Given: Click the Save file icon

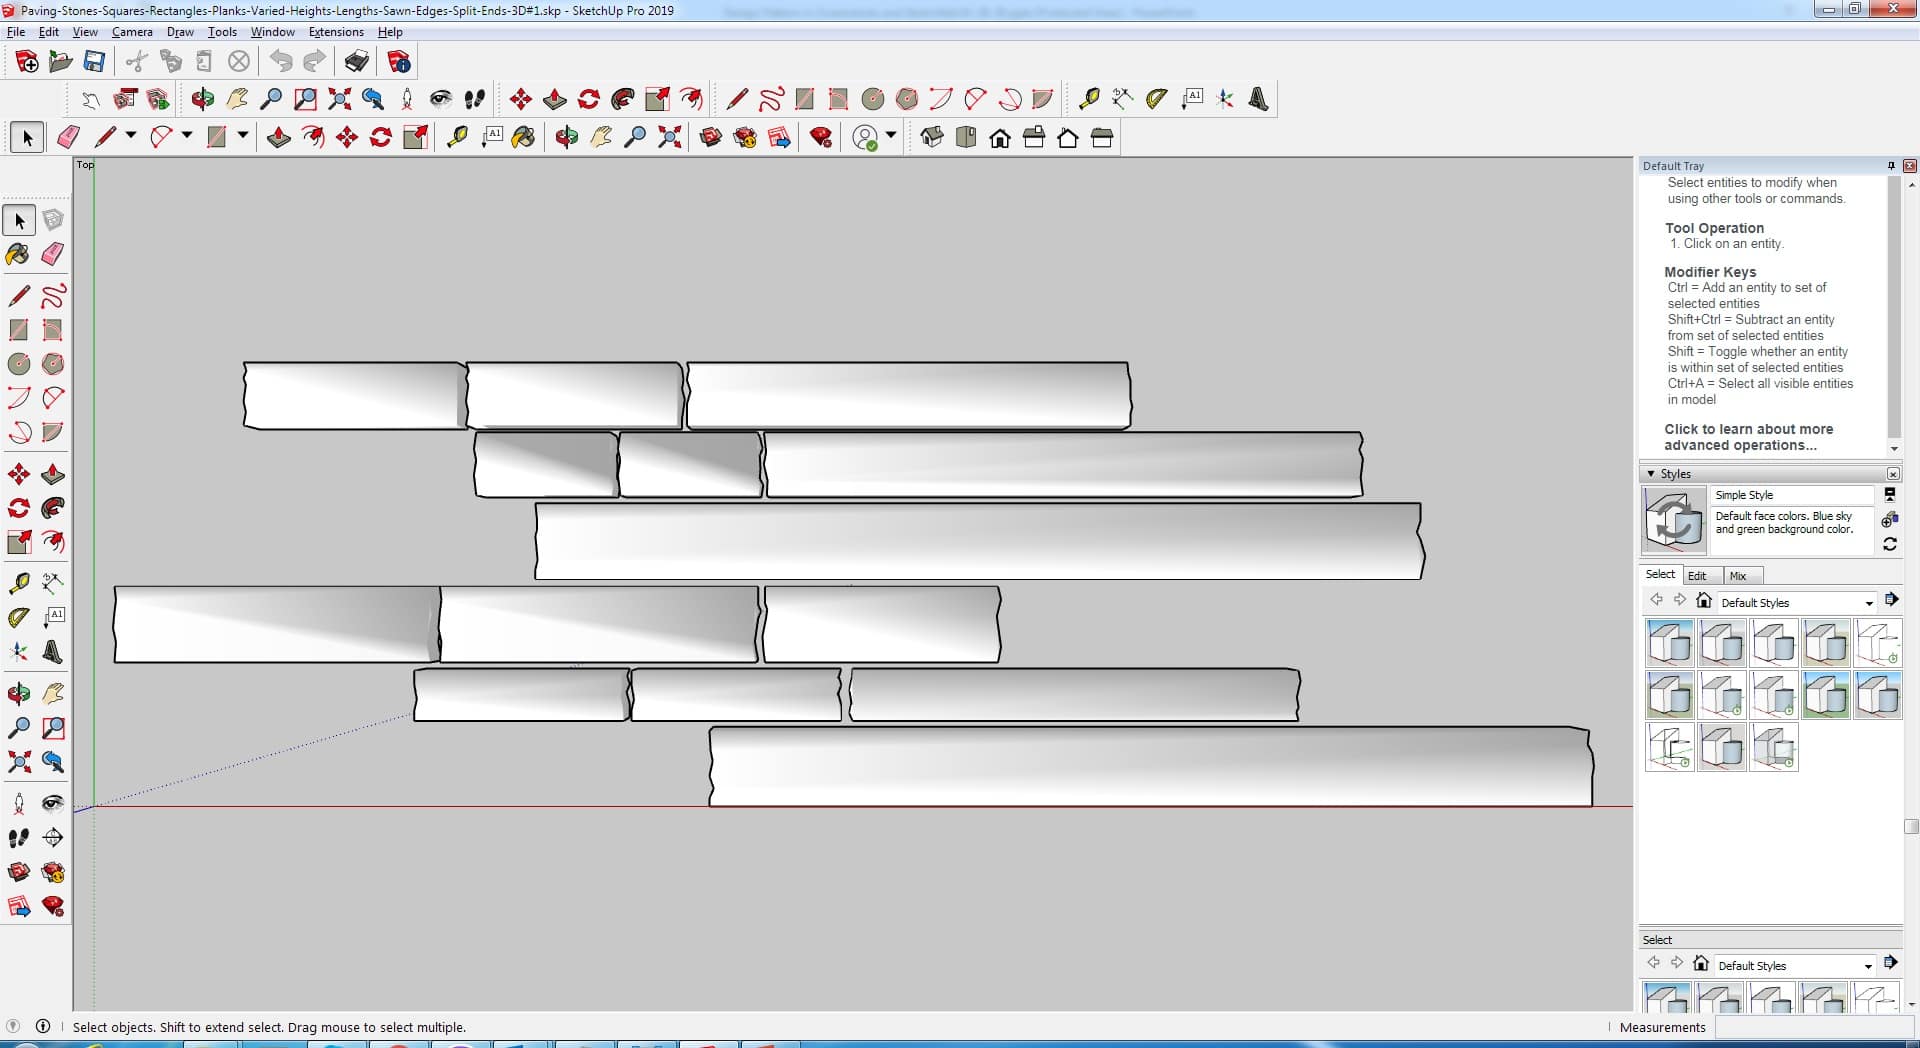Looking at the screenshot, I should pyautogui.click(x=94, y=62).
